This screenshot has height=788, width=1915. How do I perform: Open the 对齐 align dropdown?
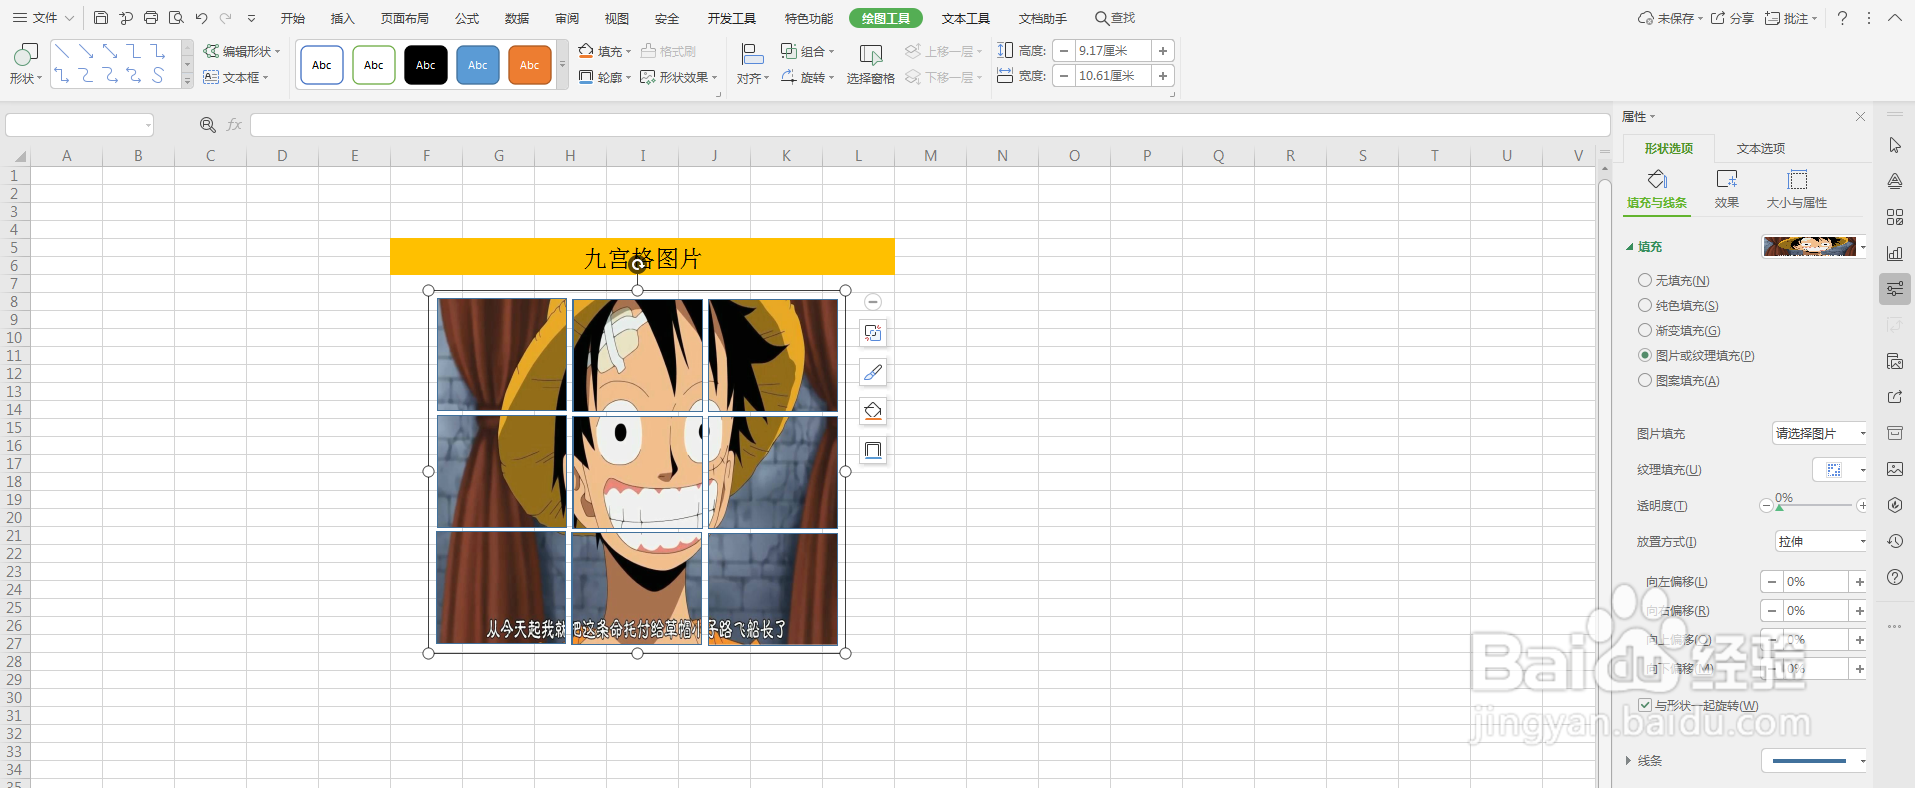coord(753,63)
